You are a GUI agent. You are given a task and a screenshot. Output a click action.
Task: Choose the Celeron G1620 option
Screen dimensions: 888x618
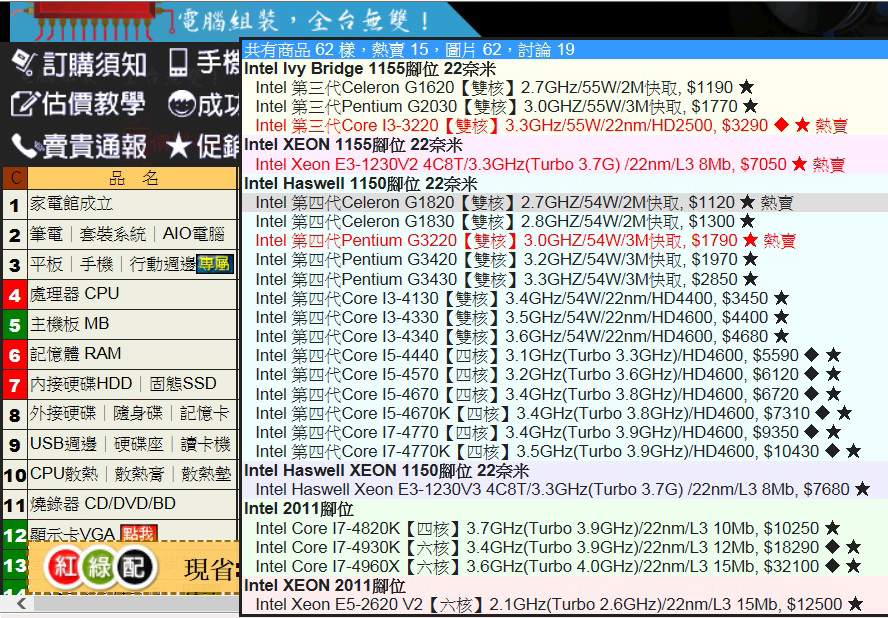click(x=505, y=88)
